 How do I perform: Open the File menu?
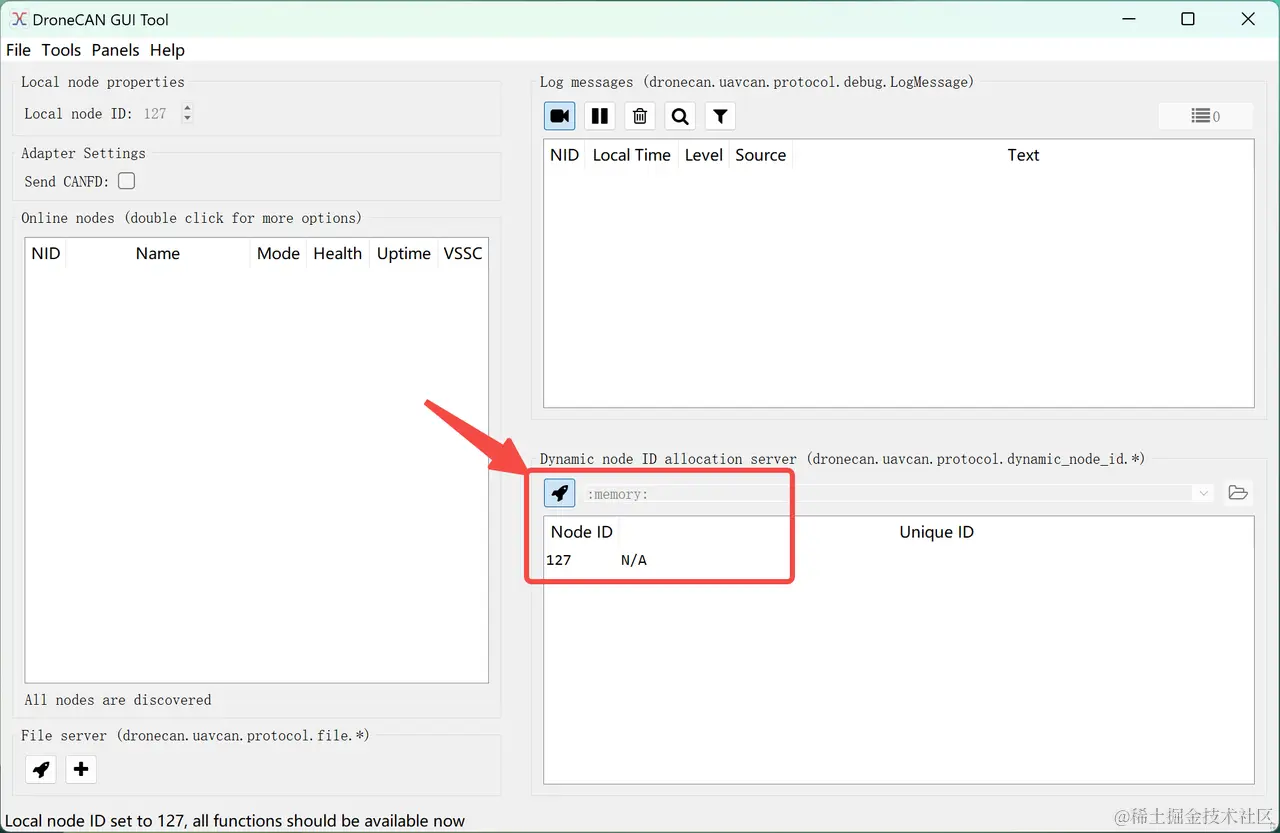coord(18,50)
